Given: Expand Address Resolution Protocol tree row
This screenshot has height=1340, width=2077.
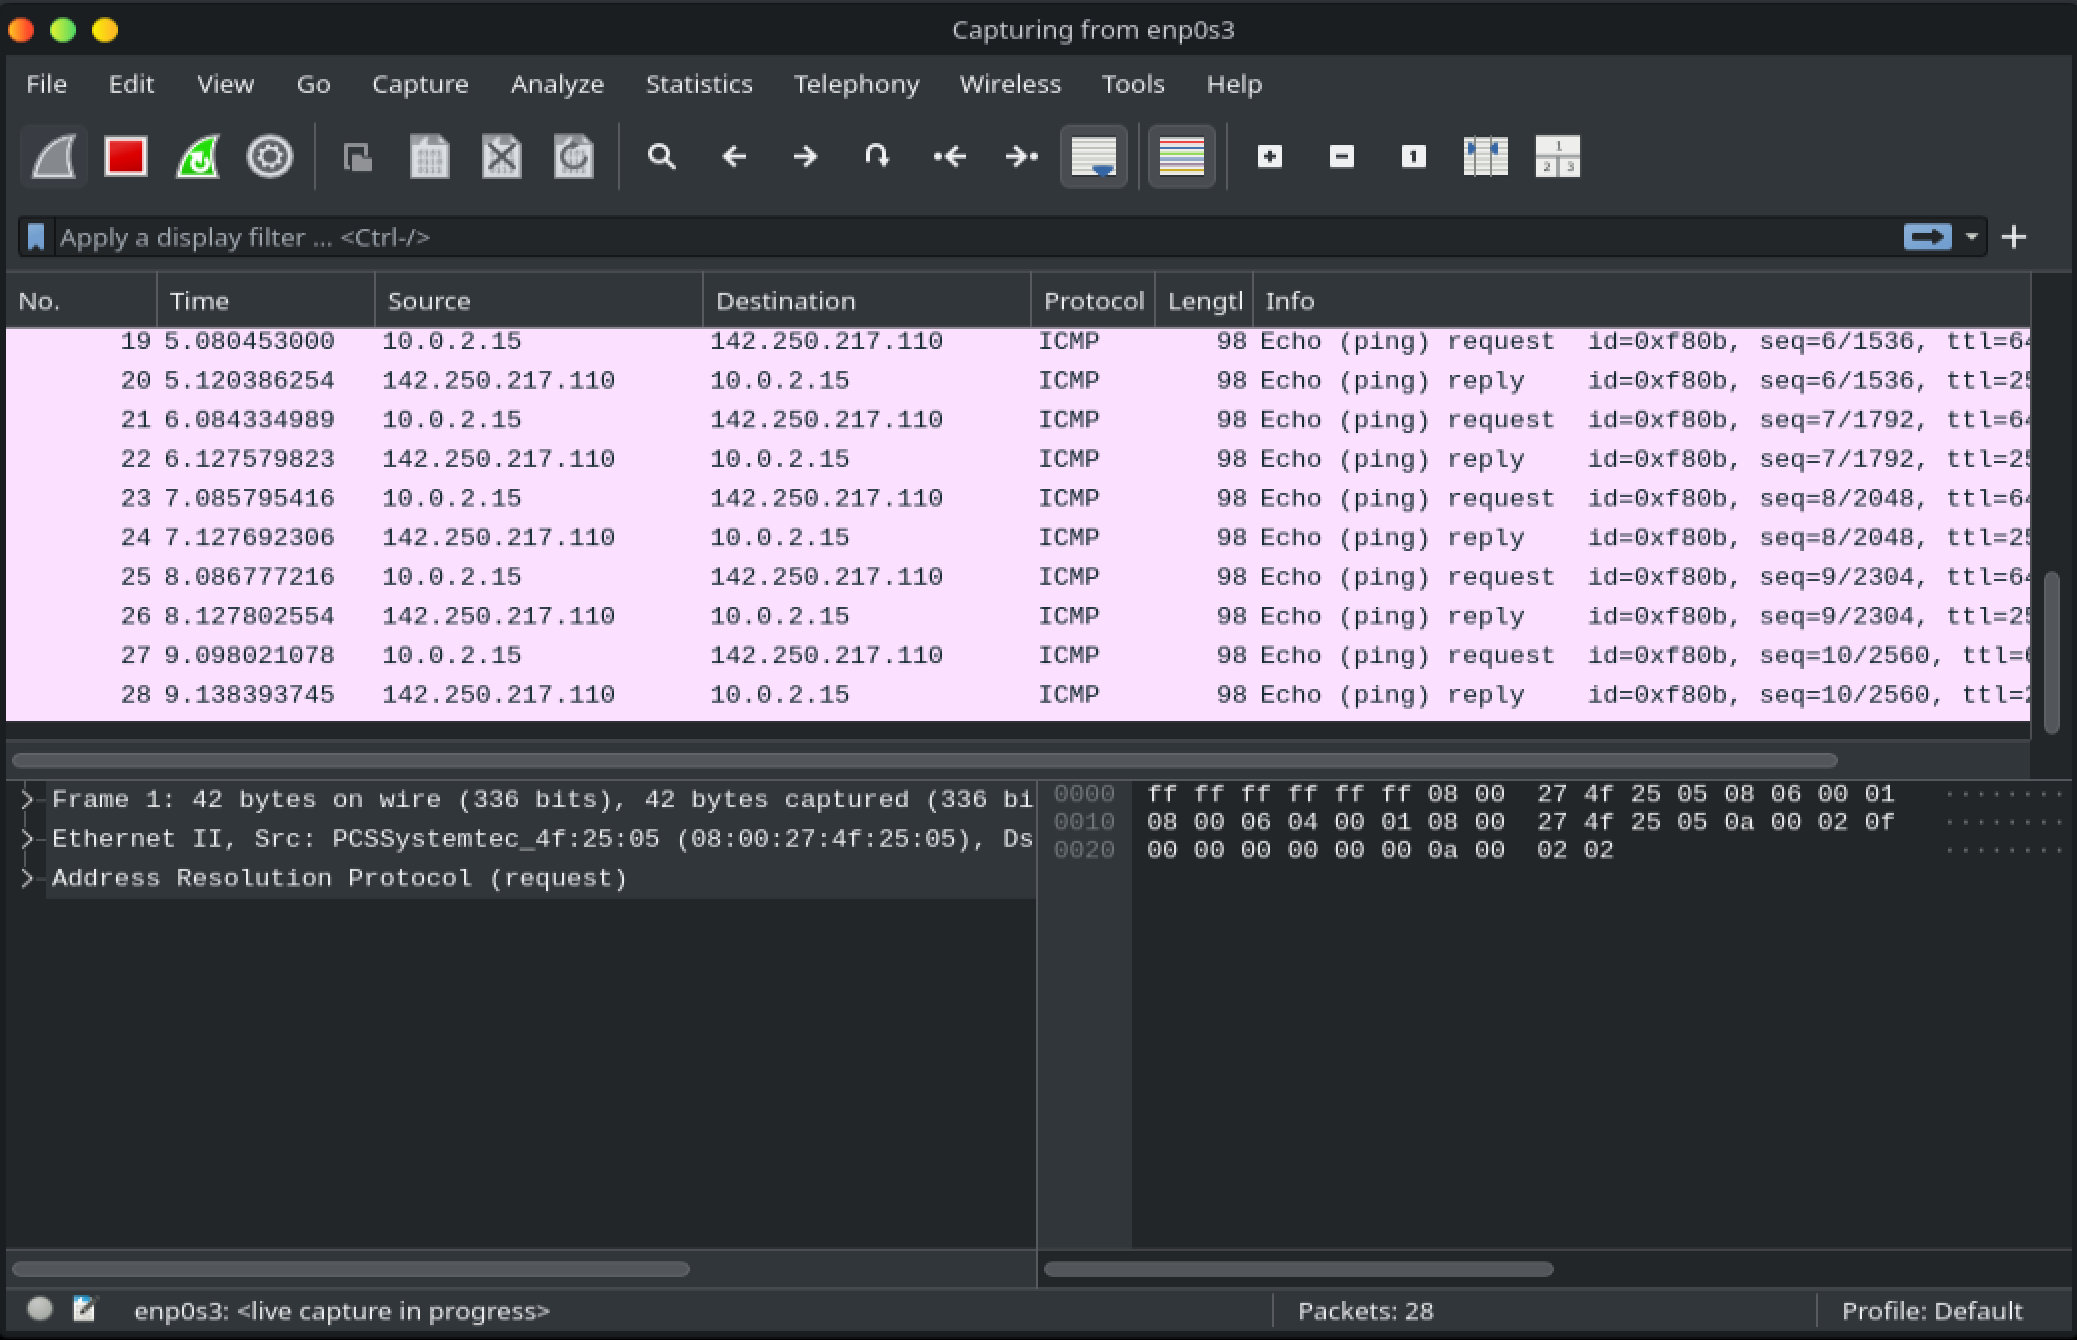Looking at the screenshot, I should 29,878.
